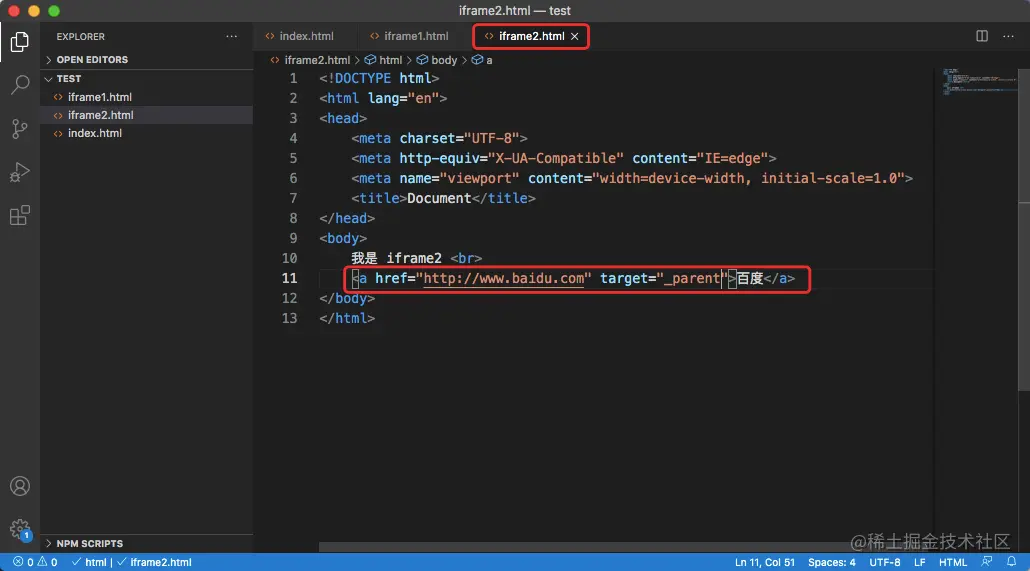Click the split editor right icon
The width and height of the screenshot is (1030, 571).
[981, 36]
